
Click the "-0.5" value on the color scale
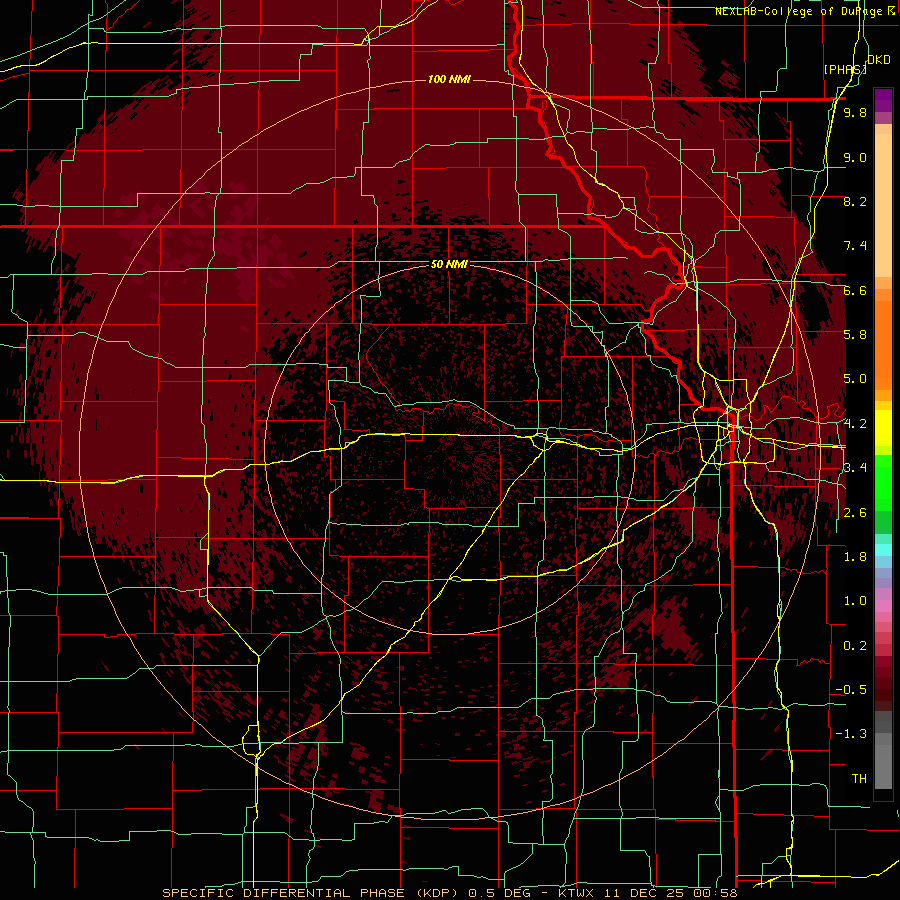[851, 690]
